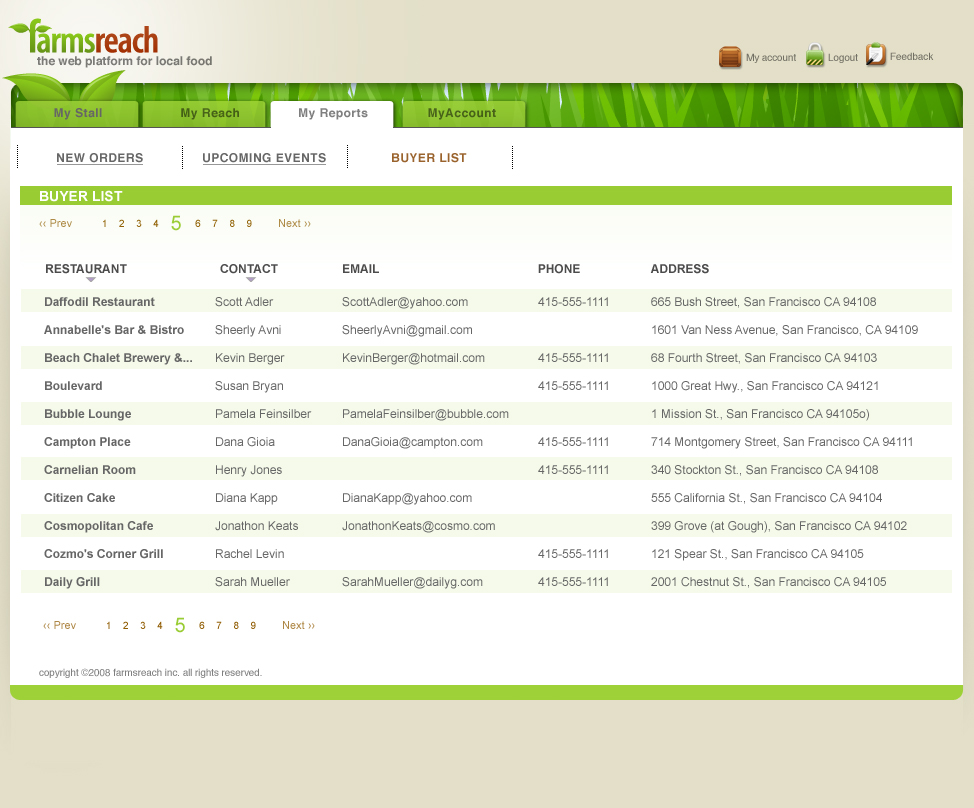Select the Buyer List sub-tab
Screen dimensions: 974x808
[x=428, y=158]
